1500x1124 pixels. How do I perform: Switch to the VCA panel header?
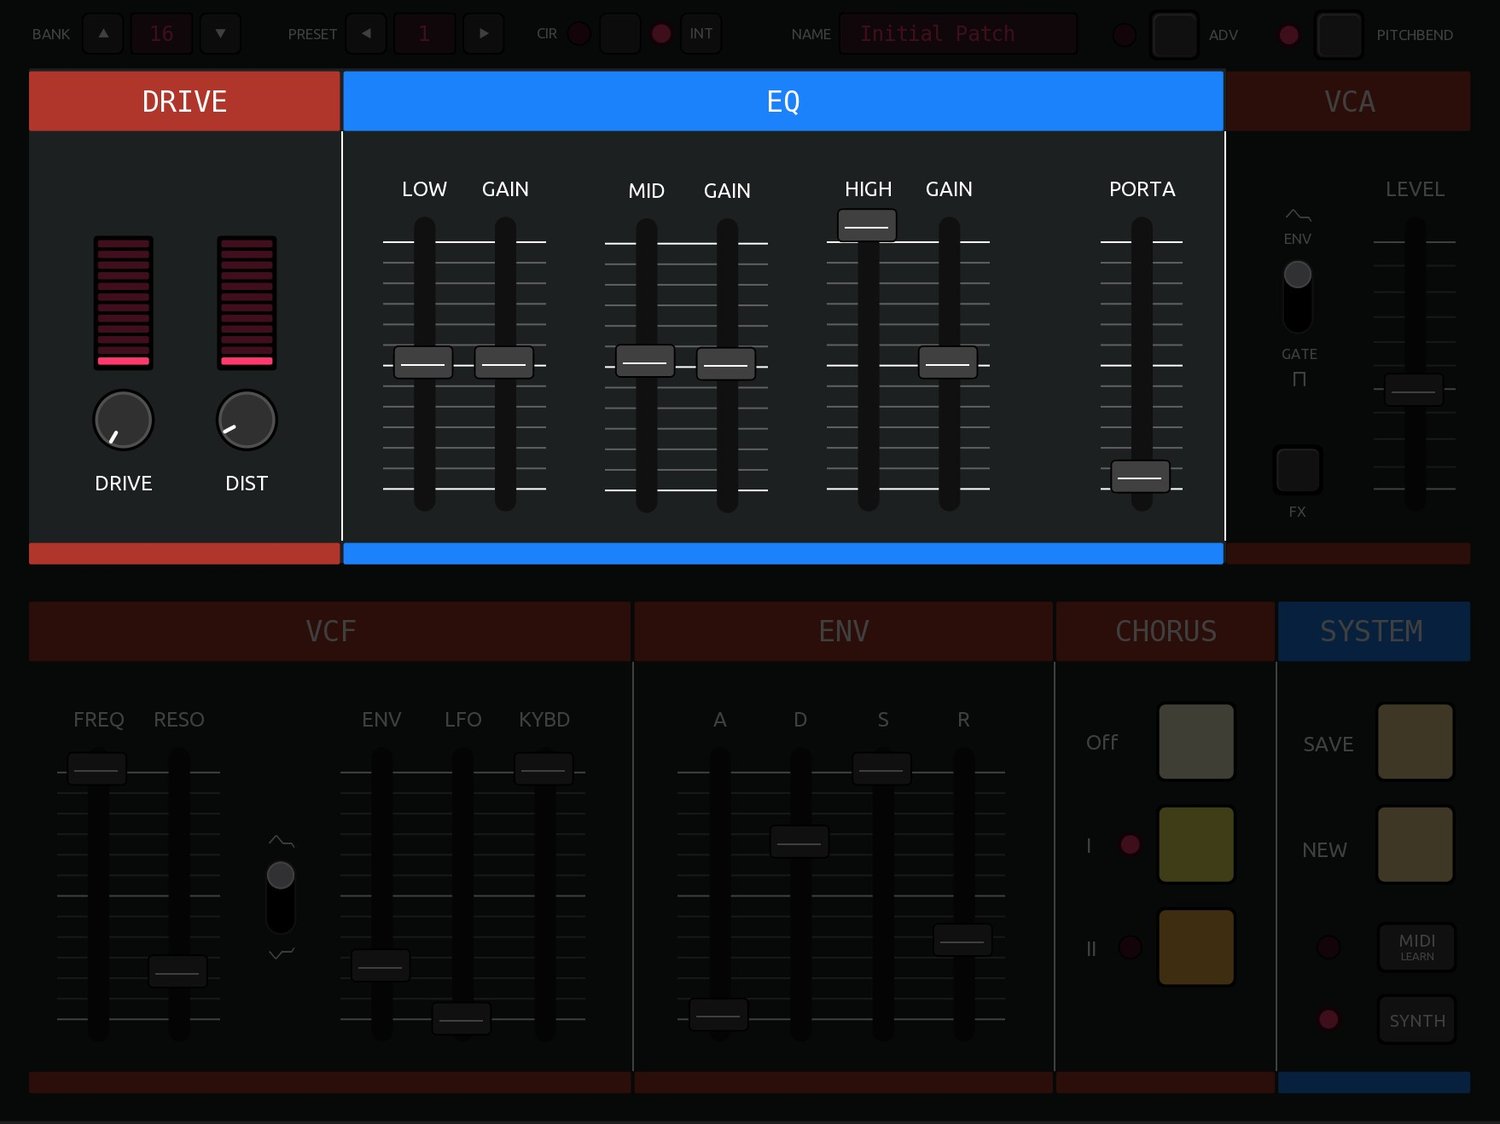pyautogui.click(x=1348, y=101)
